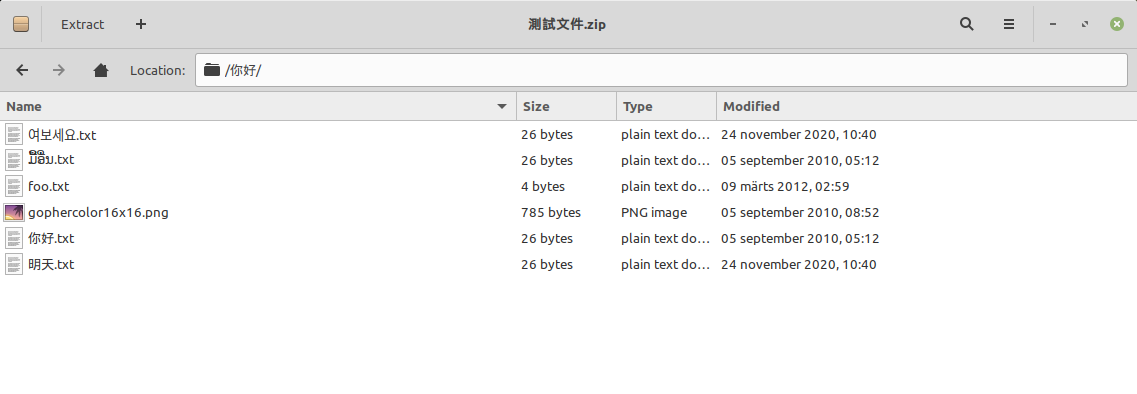Click the modified date of 明天.txt
The width and height of the screenshot is (1137, 394).
click(x=798, y=265)
